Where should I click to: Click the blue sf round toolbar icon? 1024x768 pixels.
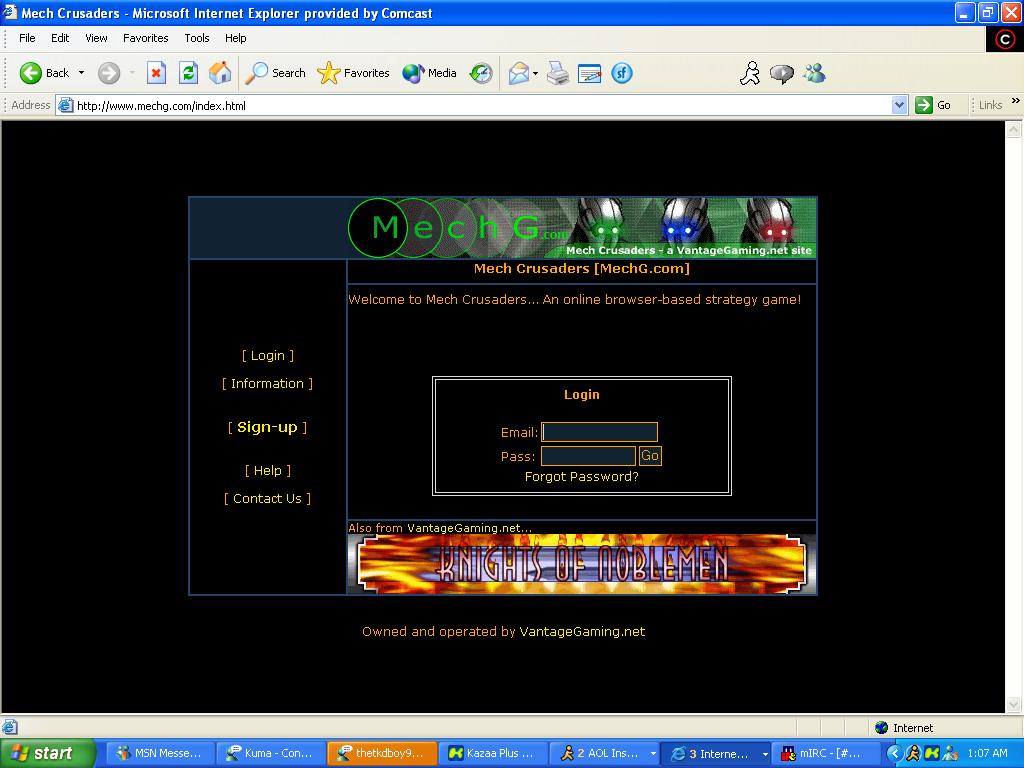pos(622,73)
